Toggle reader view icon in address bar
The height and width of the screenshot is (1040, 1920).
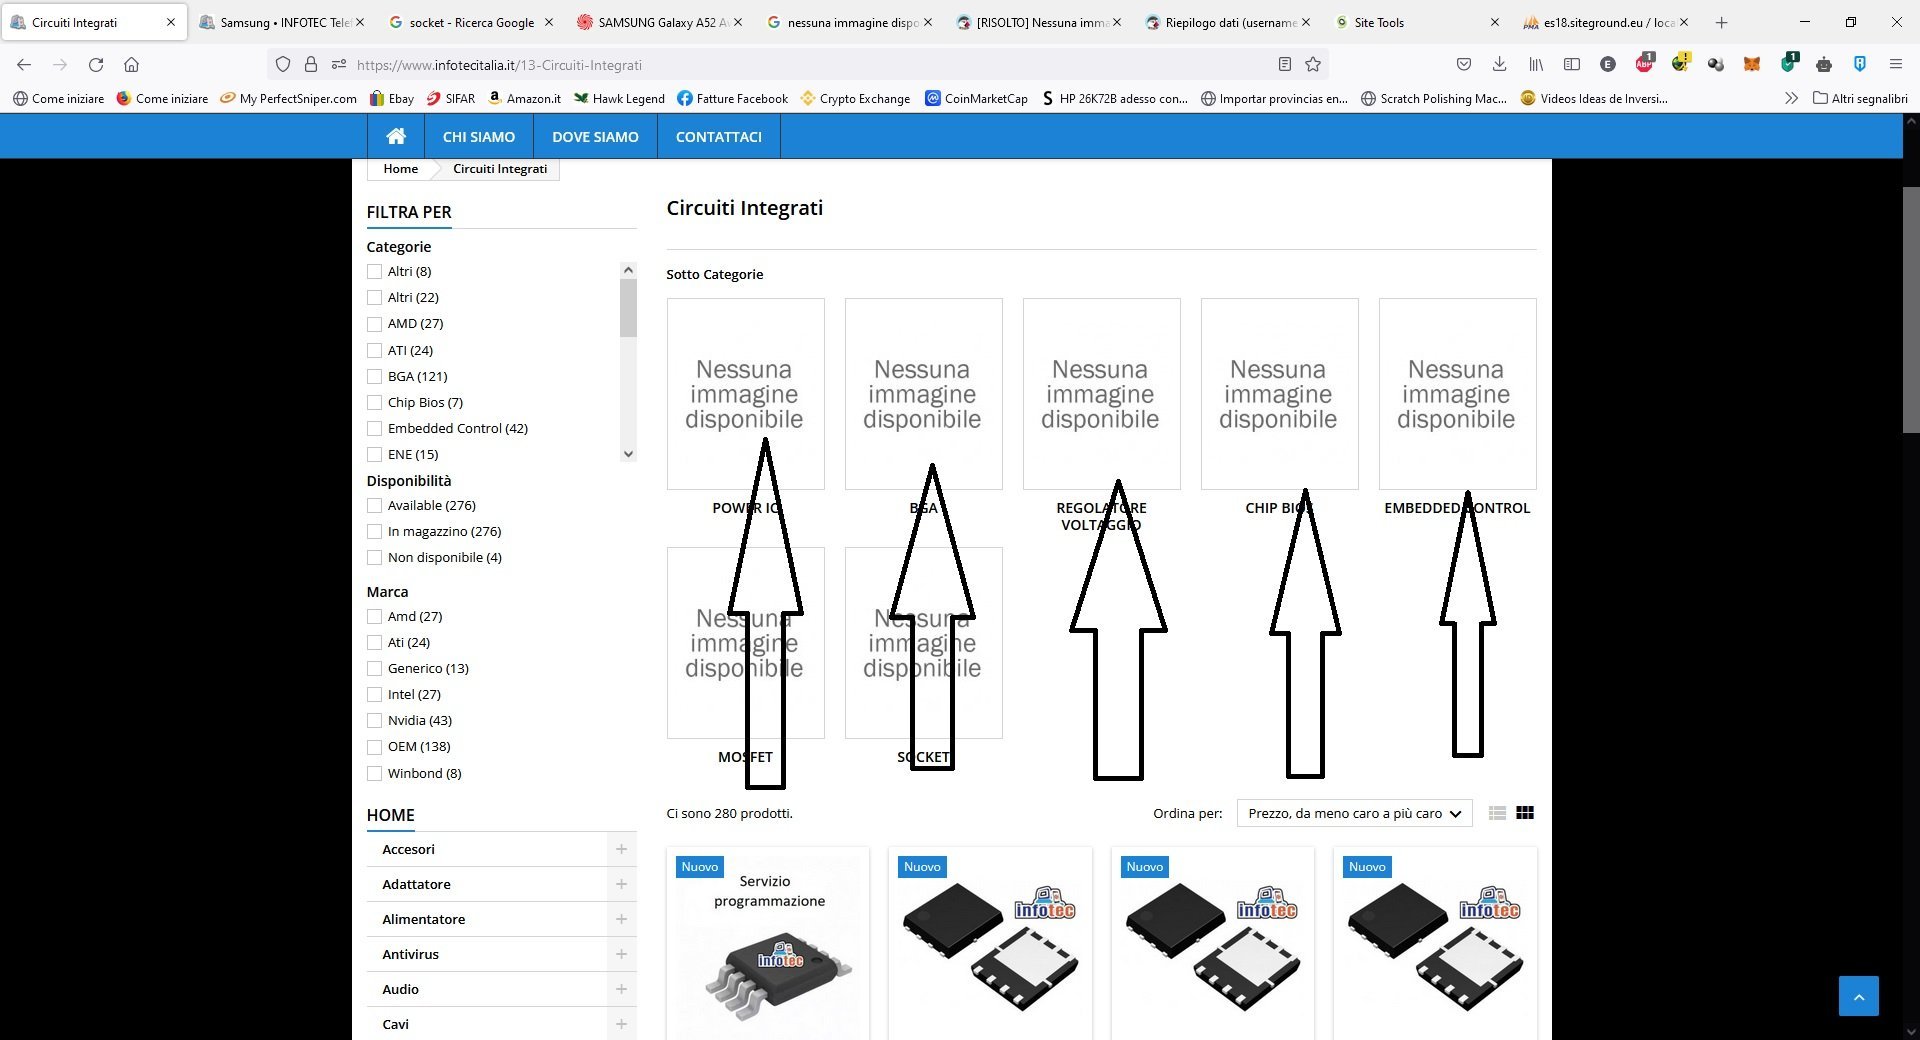[x=1285, y=64]
